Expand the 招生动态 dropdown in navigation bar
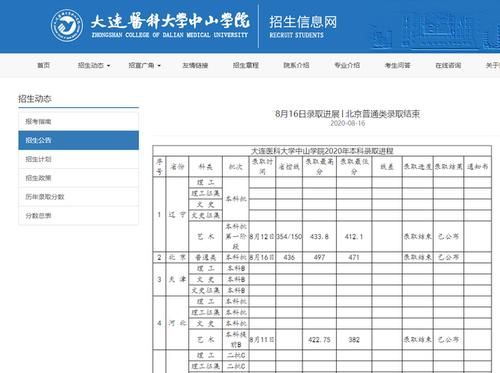 [x=94, y=65]
